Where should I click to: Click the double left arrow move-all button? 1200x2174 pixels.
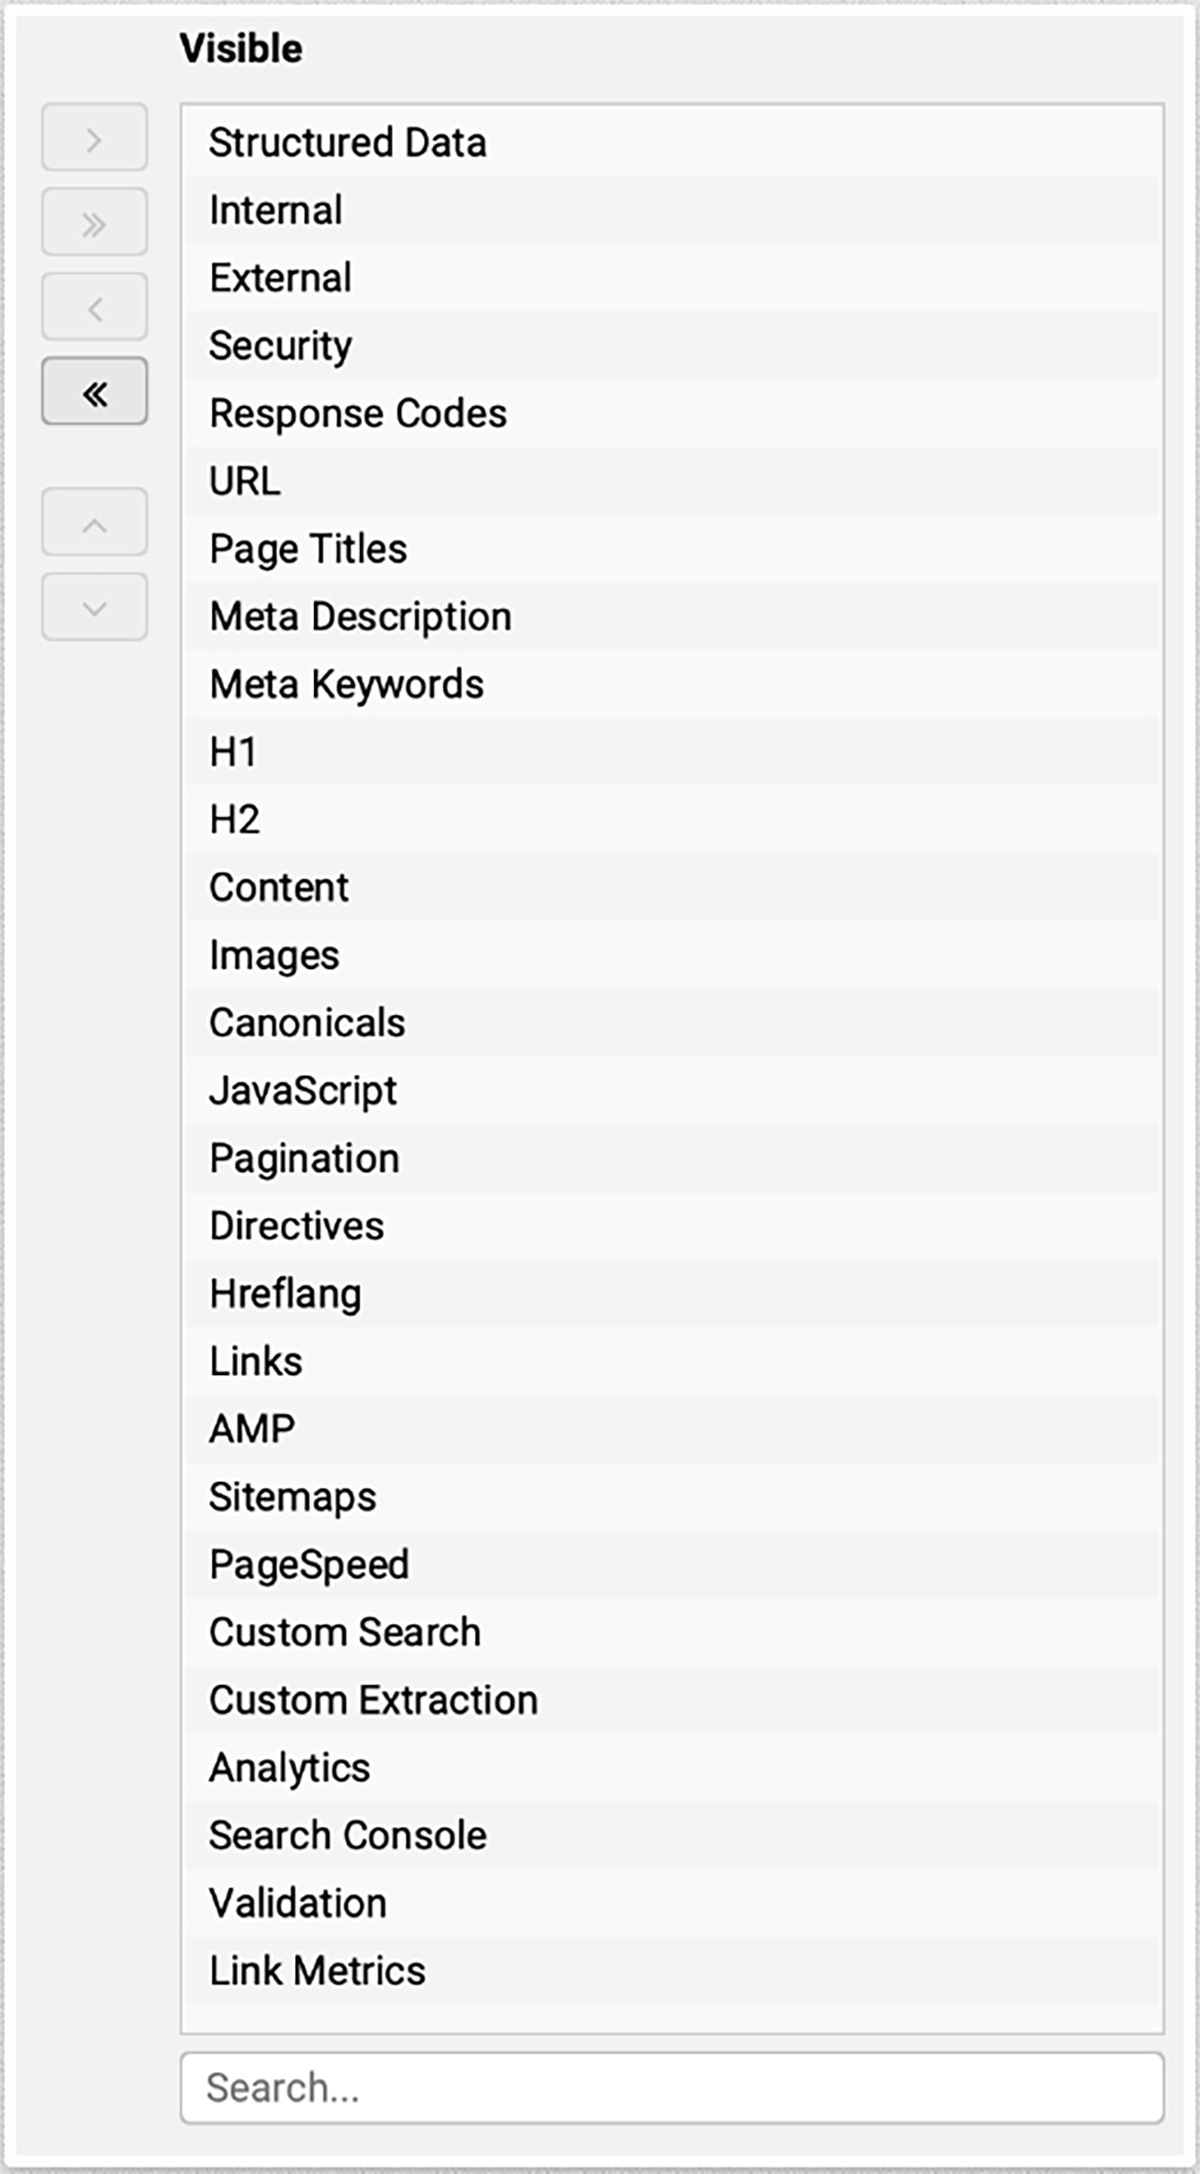coord(94,392)
